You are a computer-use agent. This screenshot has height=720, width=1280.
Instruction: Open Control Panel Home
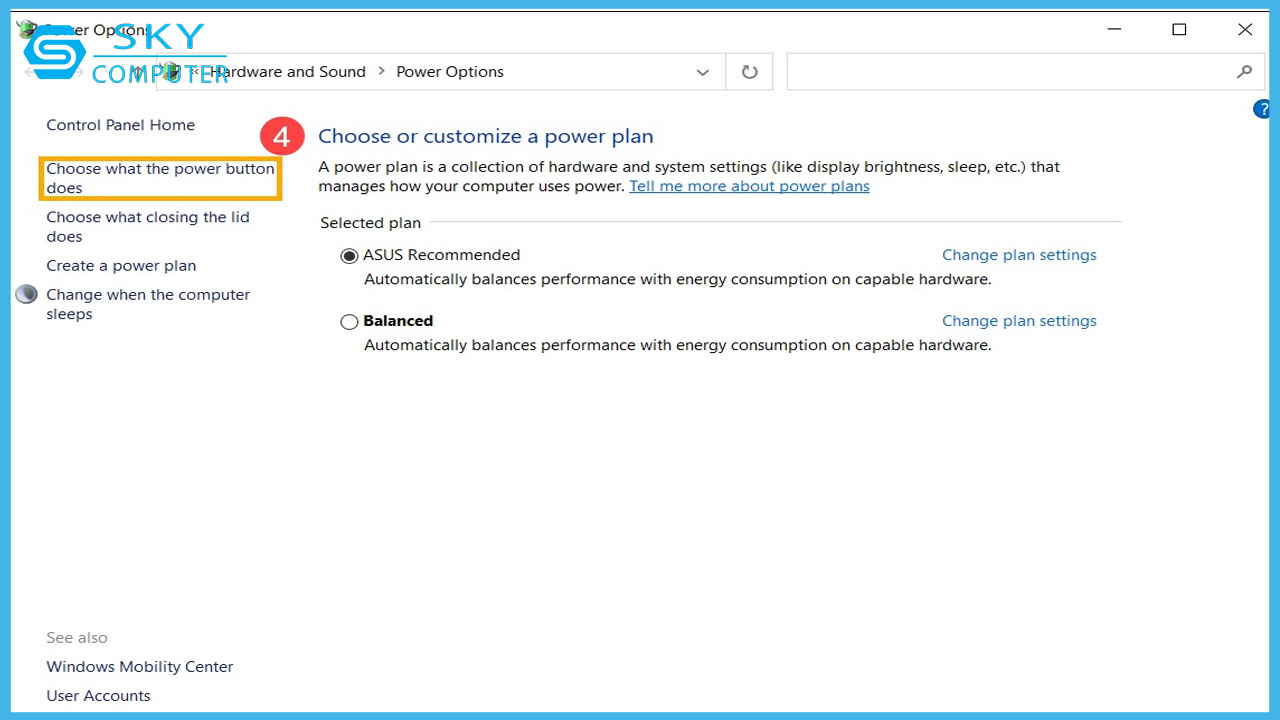120,125
